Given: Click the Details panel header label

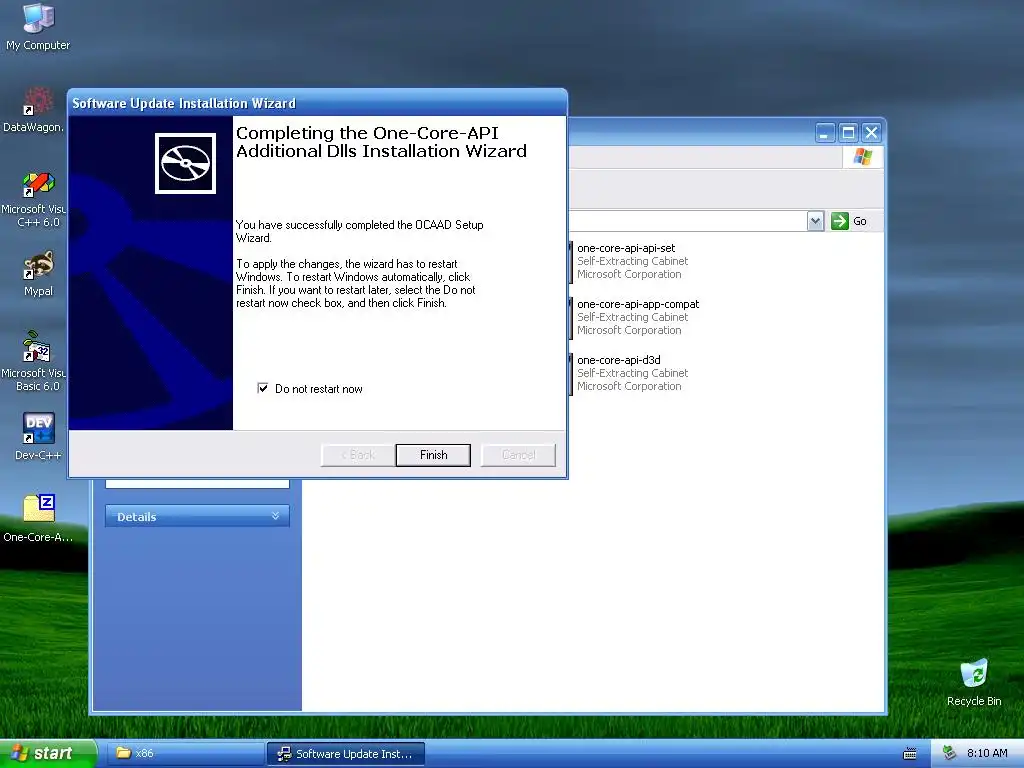Looking at the screenshot, I should pyautogui.click(x=136, y=517).
